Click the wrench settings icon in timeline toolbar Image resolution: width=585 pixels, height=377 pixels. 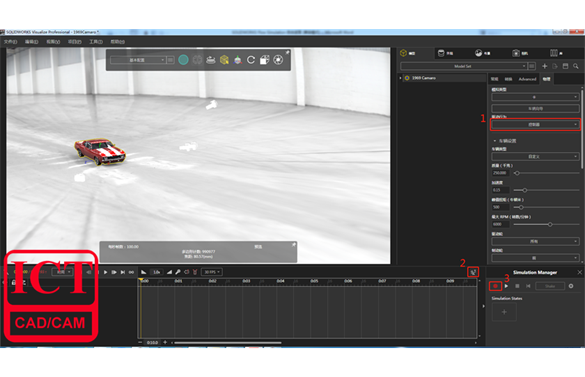point(178,272)
